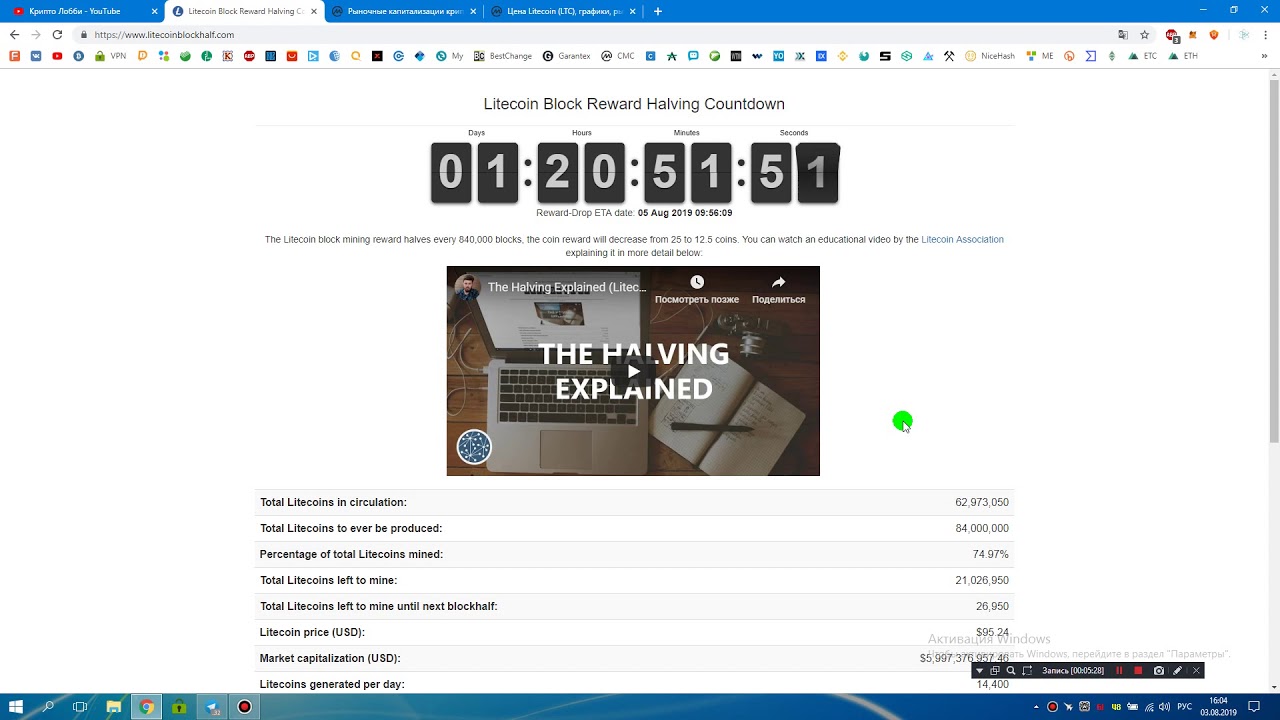Pause the screen recording
1280x720 pixels.
point(1119,670)
